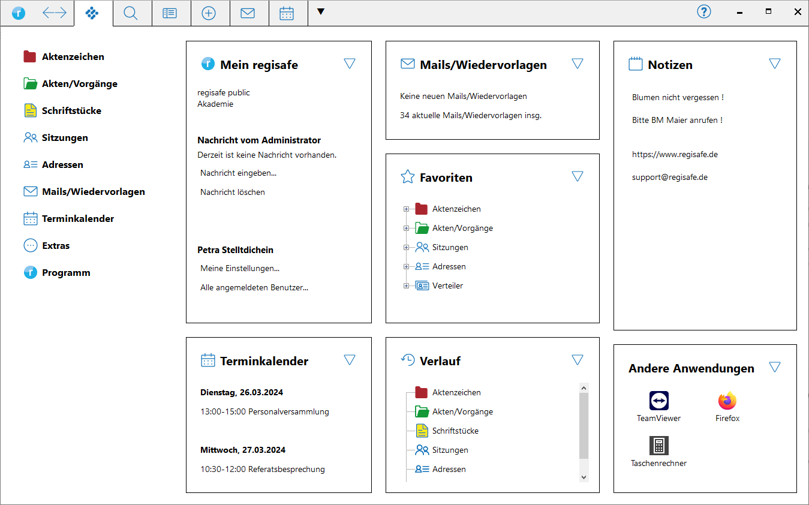Open the Mein regisafe panel dropdown triangle
809x505 pixels.
[349, 64]
